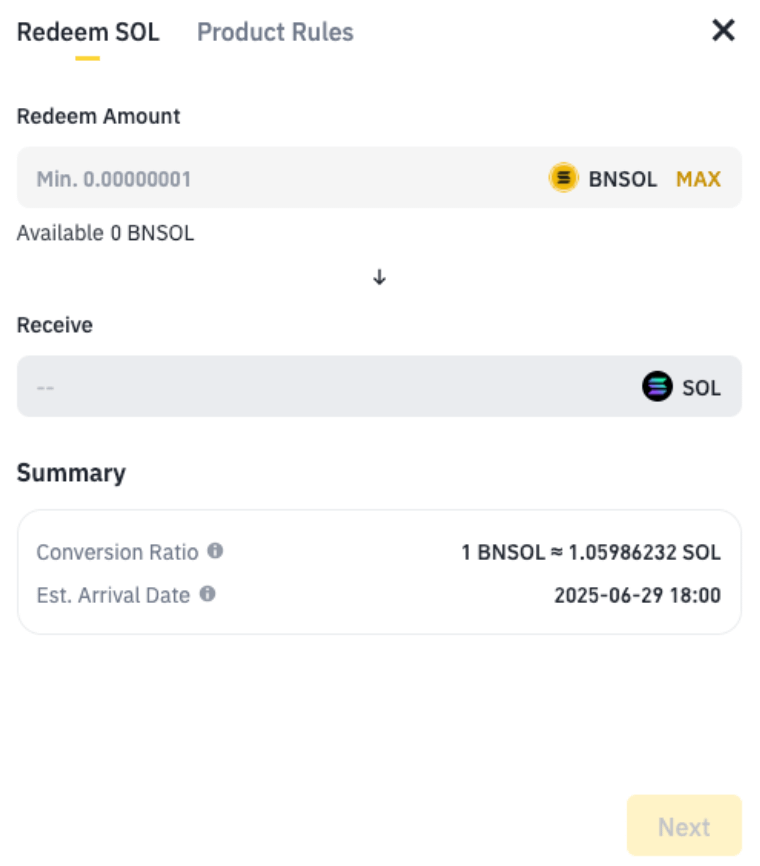Switch to the Product Rules tab

[x=275, y=32]
